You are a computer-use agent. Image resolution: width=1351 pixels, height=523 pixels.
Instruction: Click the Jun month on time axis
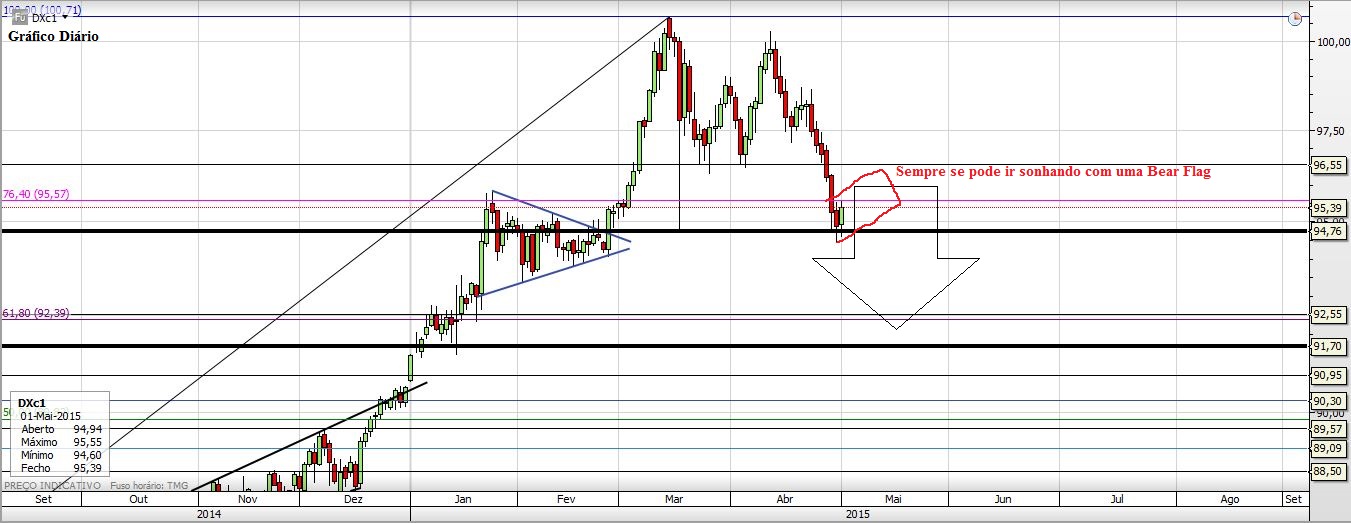point(1003,498)
